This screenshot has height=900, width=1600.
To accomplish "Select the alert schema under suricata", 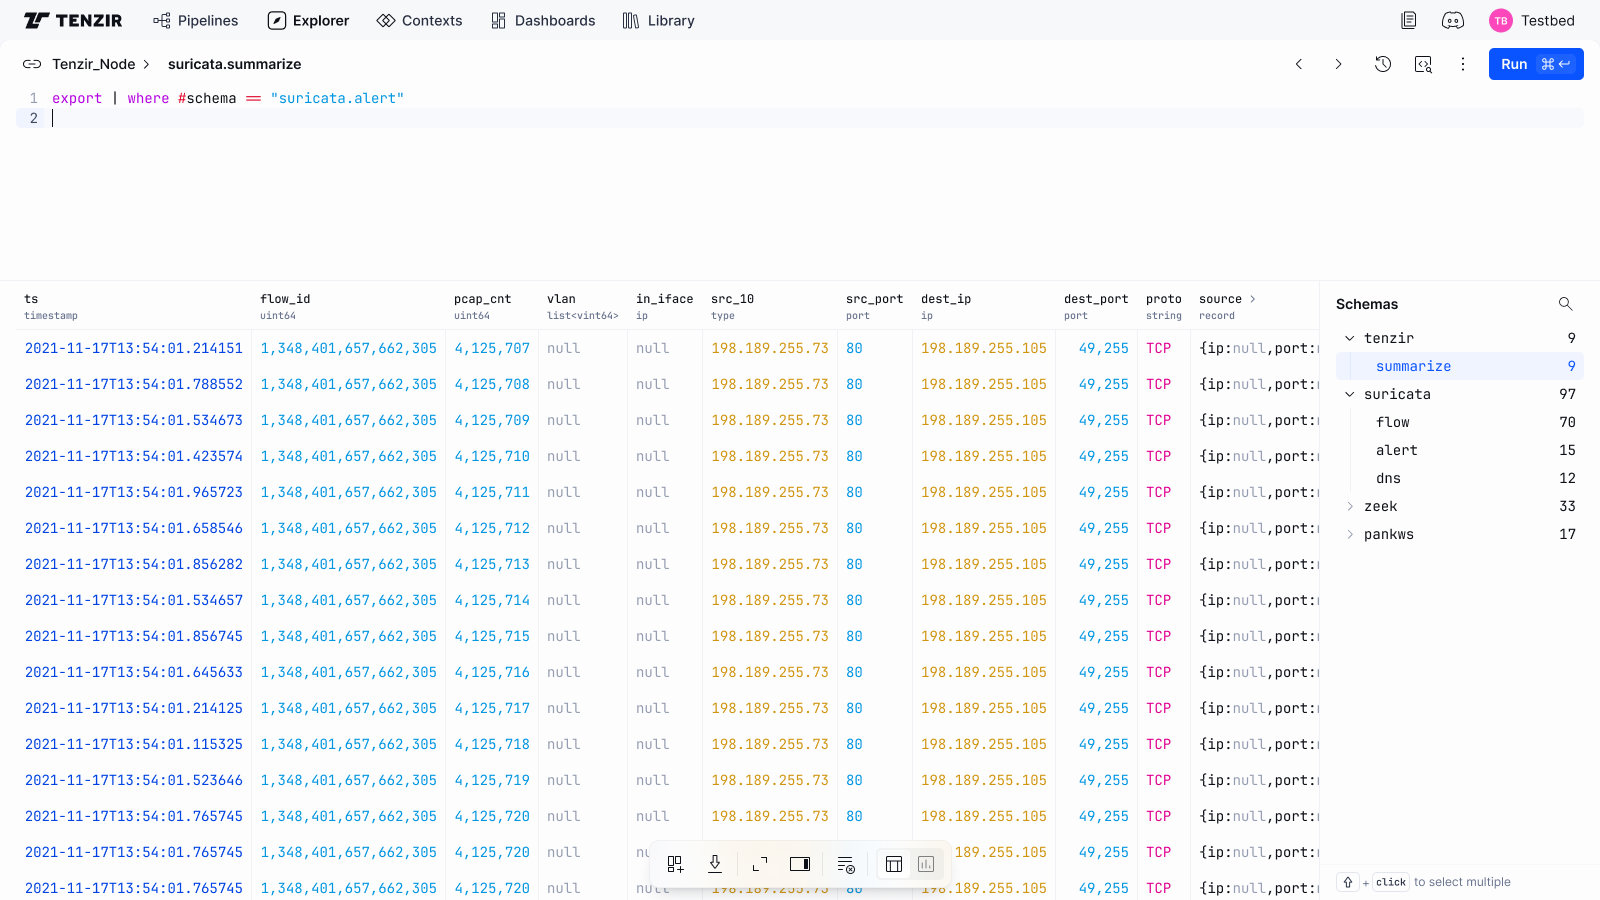I will click(x=1396, y=450).
